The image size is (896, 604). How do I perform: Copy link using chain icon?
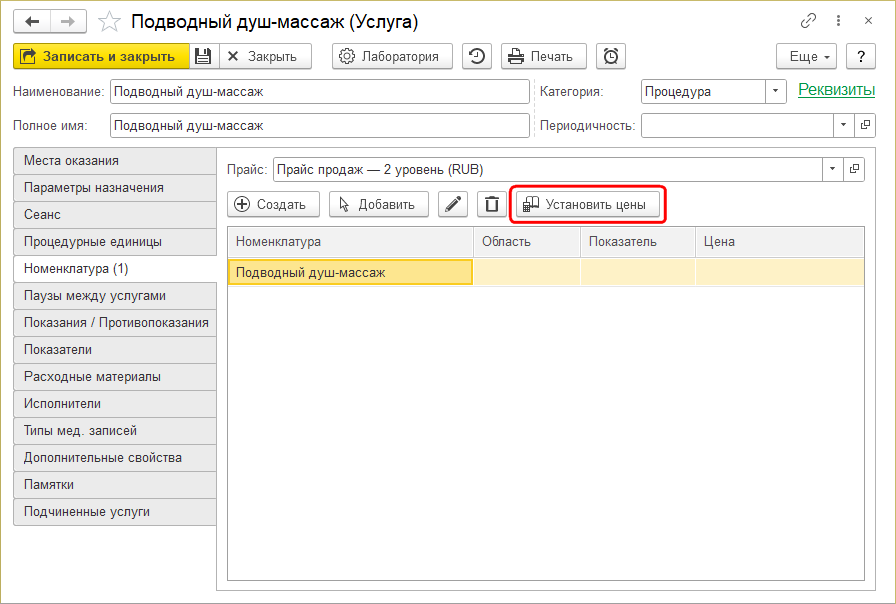(808, 21)
